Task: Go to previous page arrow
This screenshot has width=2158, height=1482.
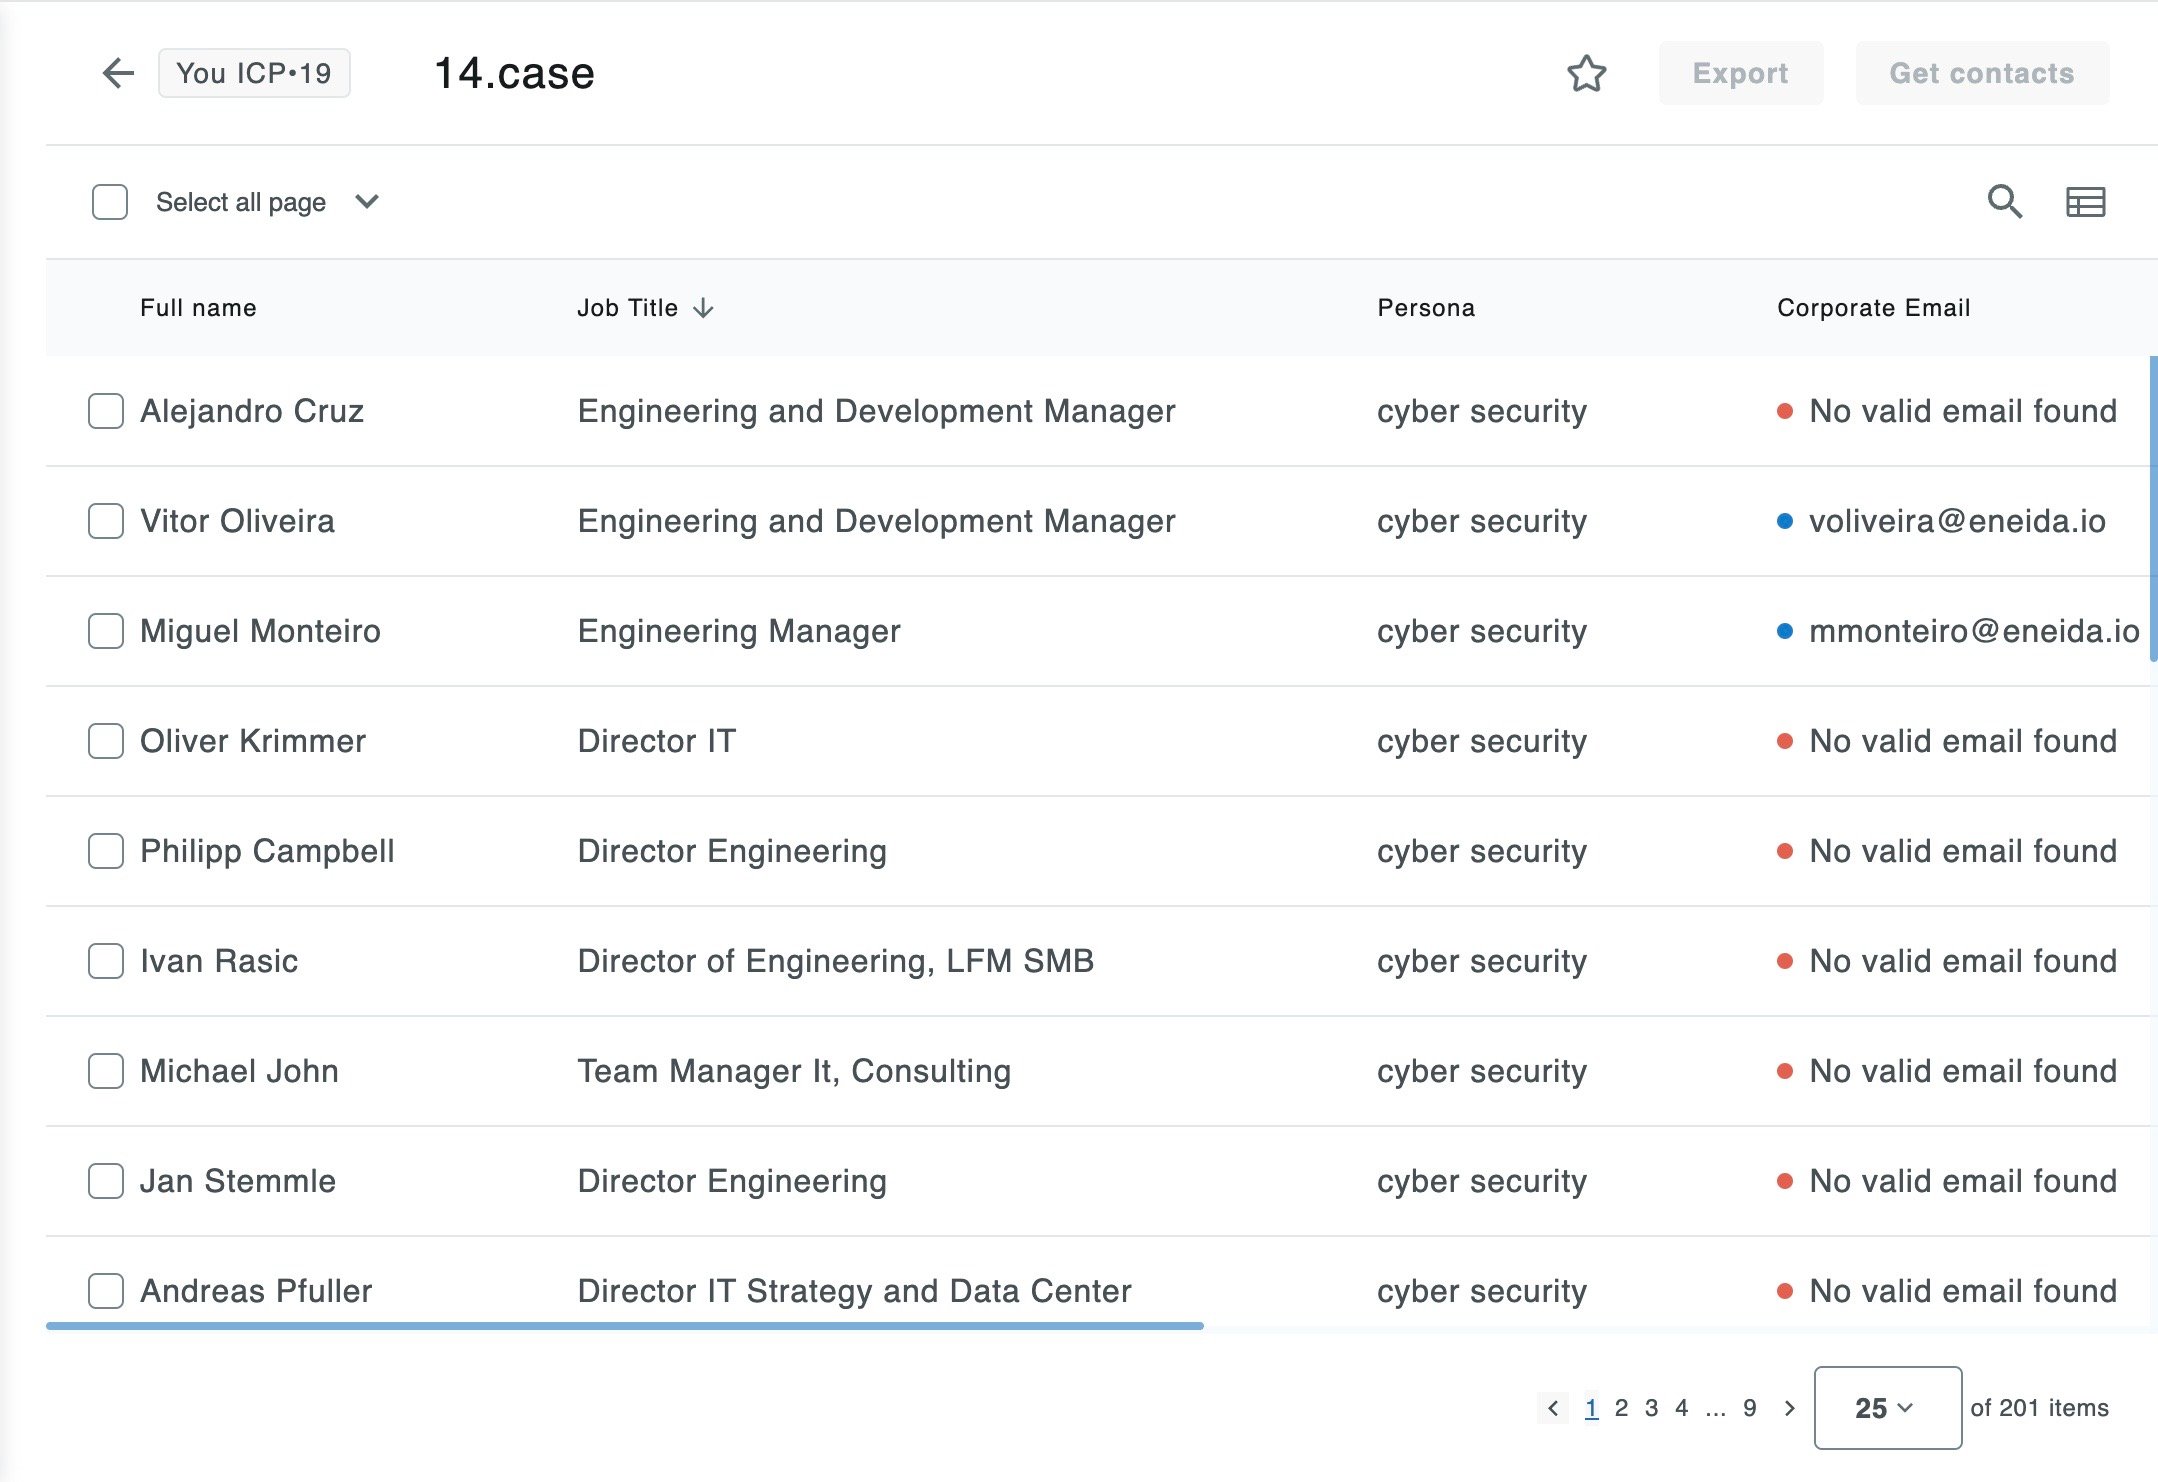Action: coord(1552,1408)
